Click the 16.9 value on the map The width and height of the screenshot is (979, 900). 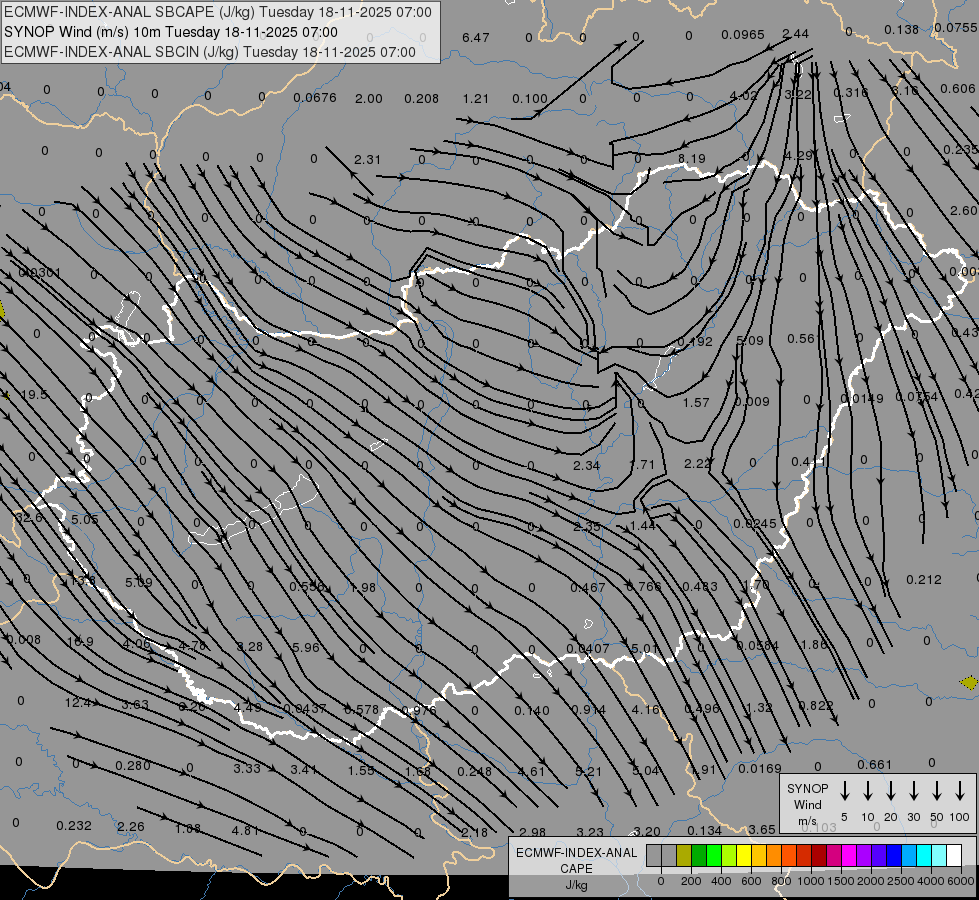point(80,641)
